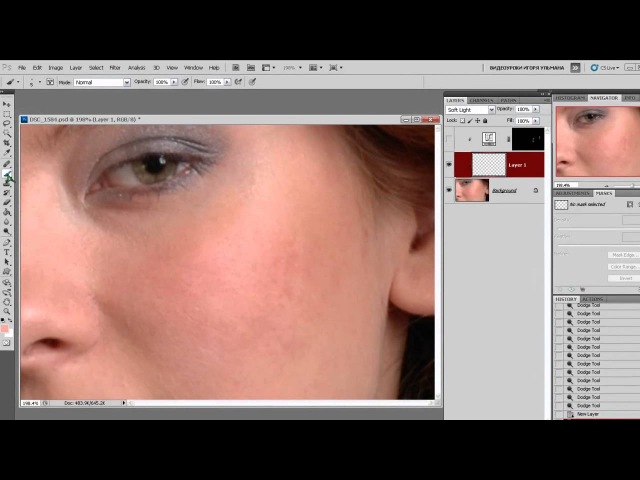Toggle tablet pressure controls size

tap(253, 82)
